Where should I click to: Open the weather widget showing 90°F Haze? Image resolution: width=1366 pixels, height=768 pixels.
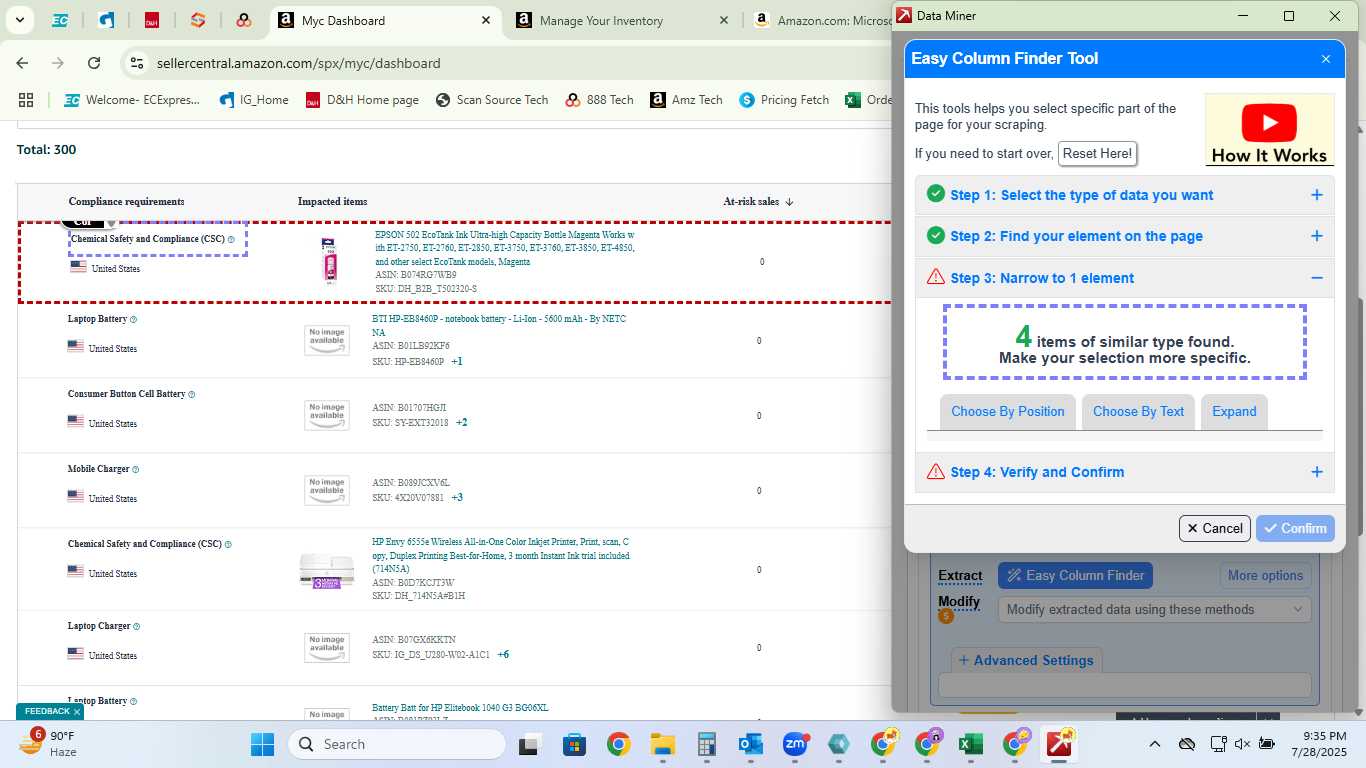(x=48, y=744)
